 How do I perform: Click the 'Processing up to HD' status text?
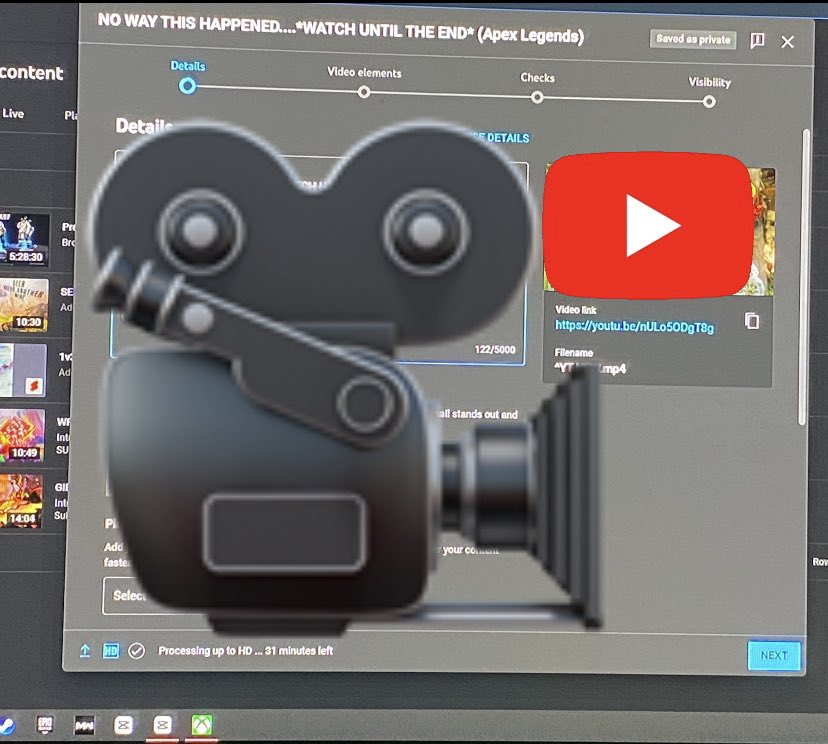(x=246, y=651)
